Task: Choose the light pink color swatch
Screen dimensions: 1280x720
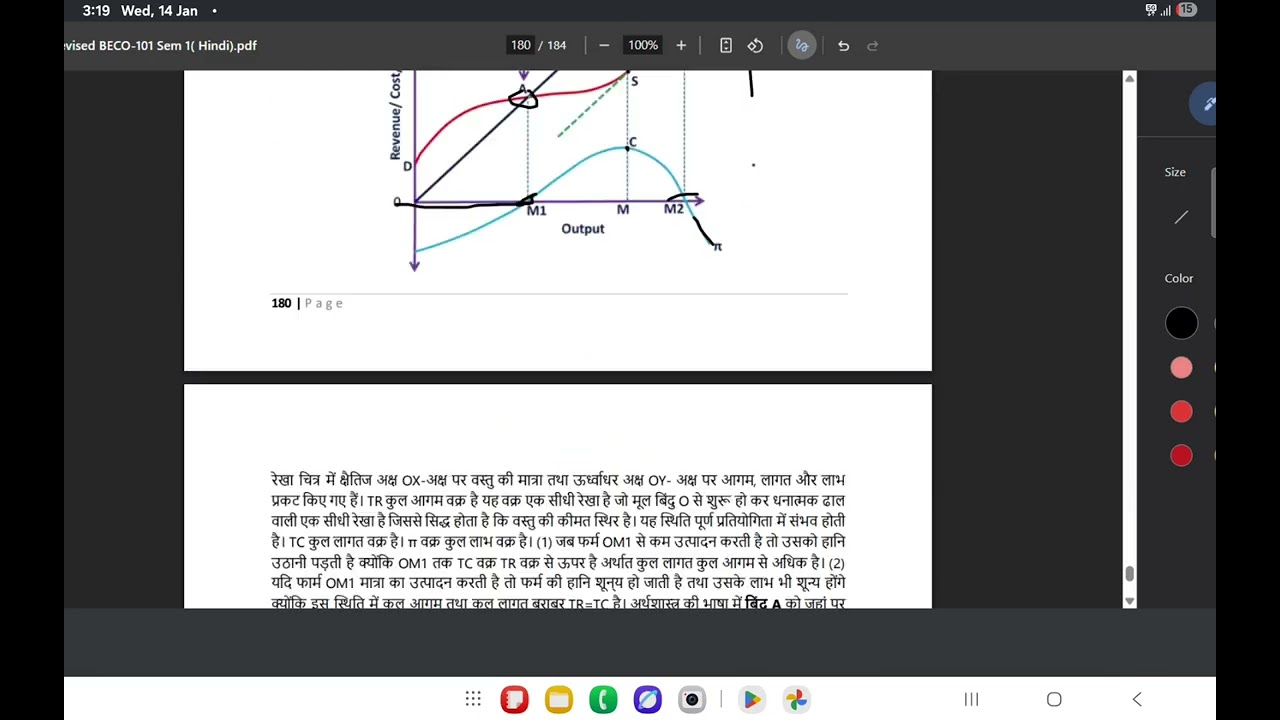Action: 1182,368
